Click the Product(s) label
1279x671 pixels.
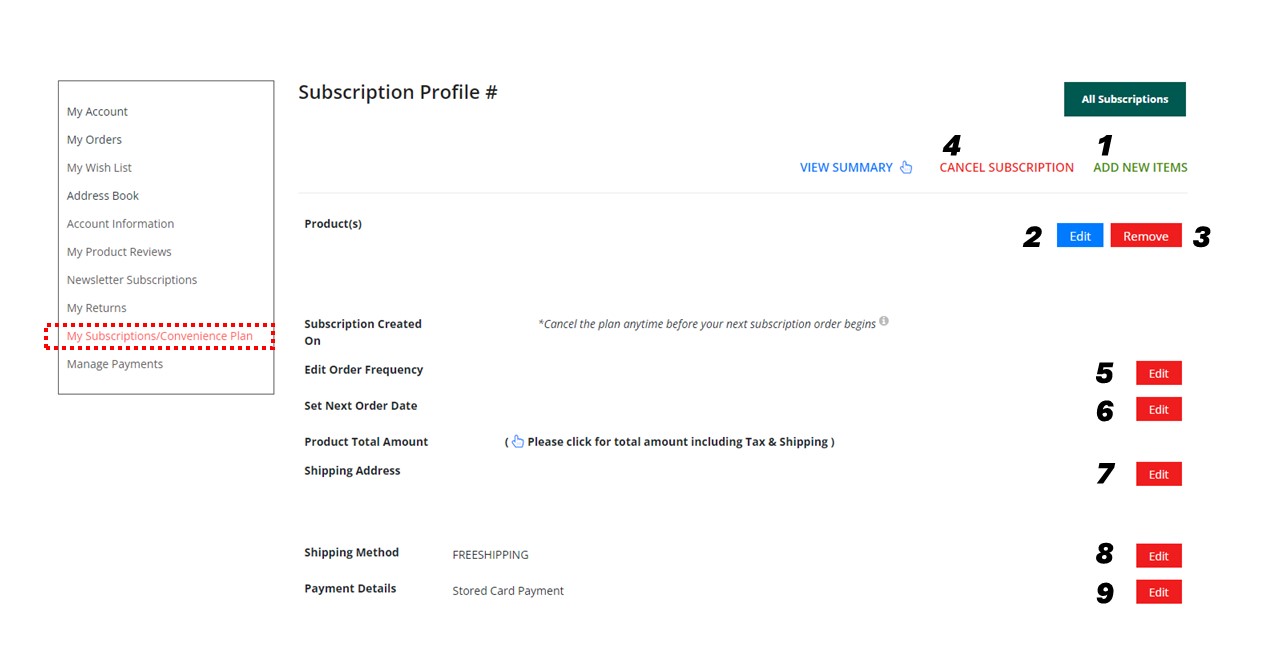(x=333, y=223)
